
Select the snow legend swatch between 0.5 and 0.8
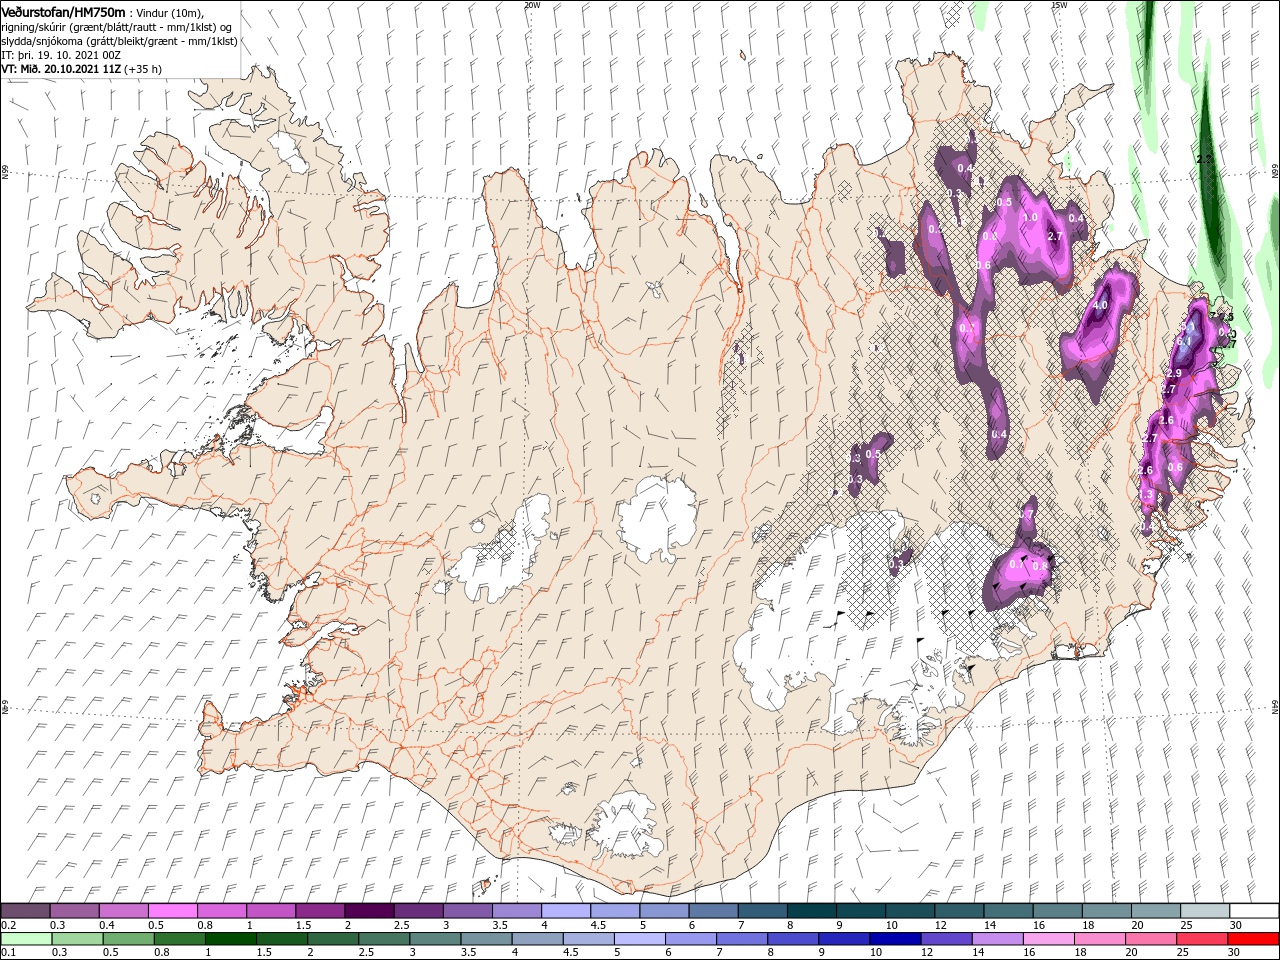click(x=173, y=911)
